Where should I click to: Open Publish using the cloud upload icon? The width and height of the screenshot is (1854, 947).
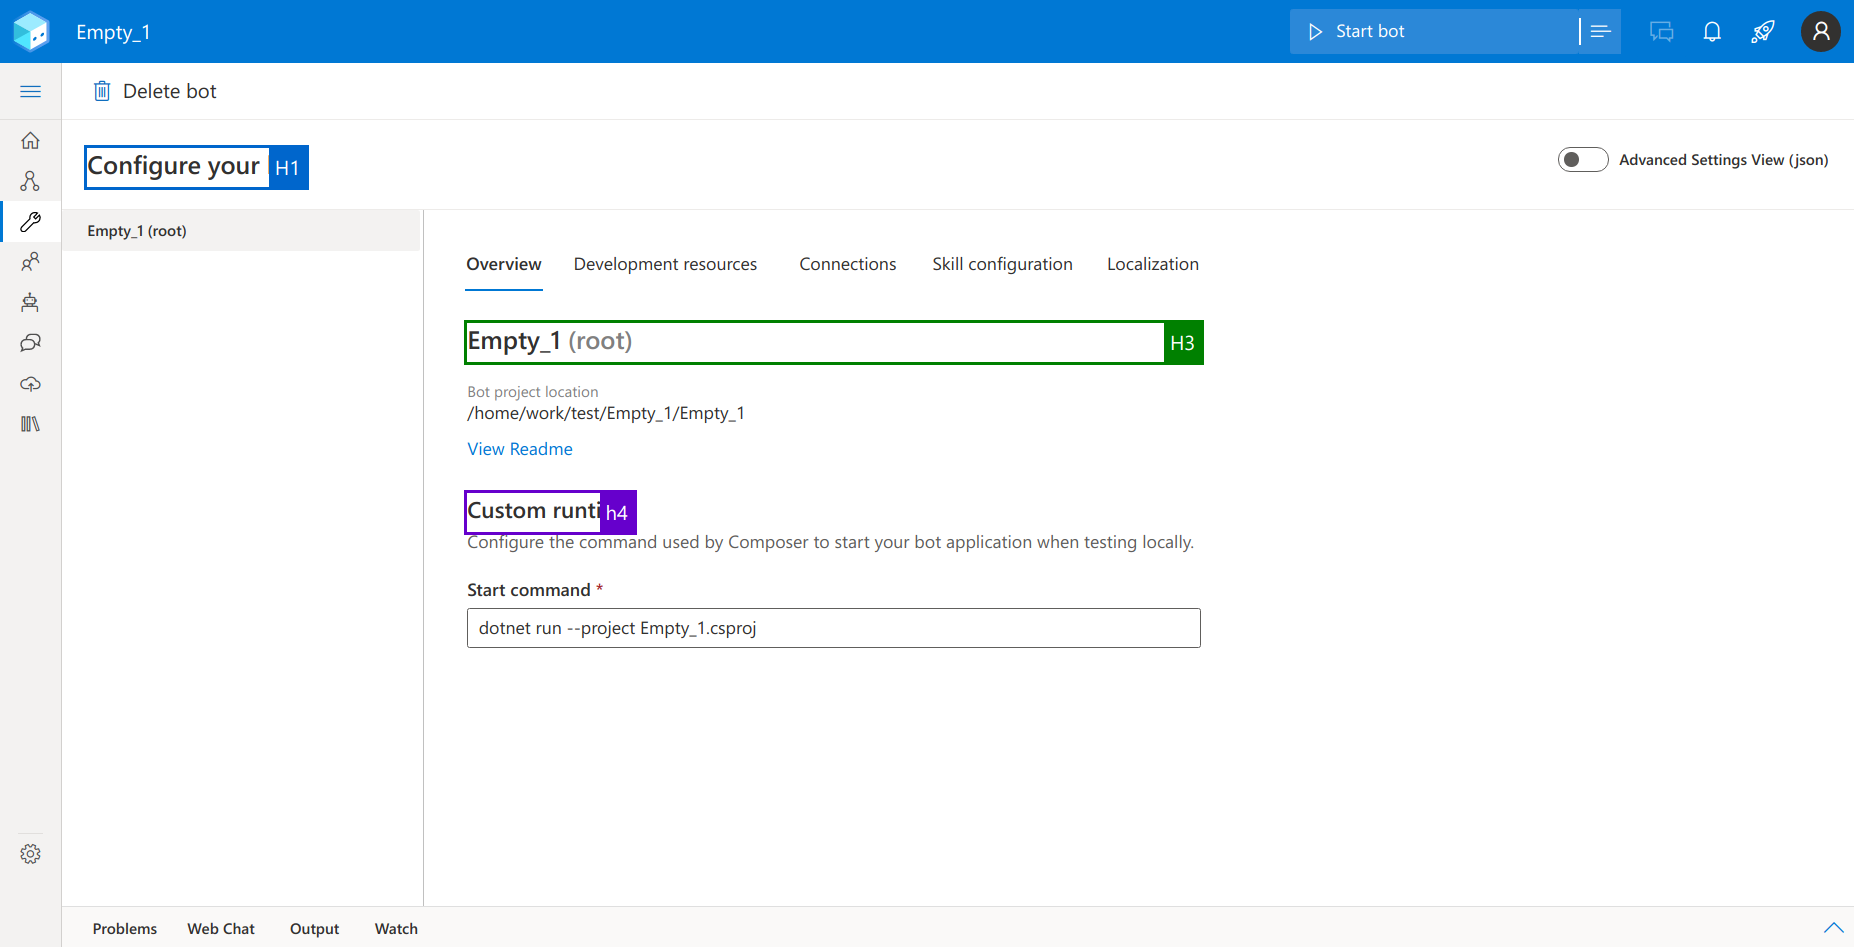30,383
